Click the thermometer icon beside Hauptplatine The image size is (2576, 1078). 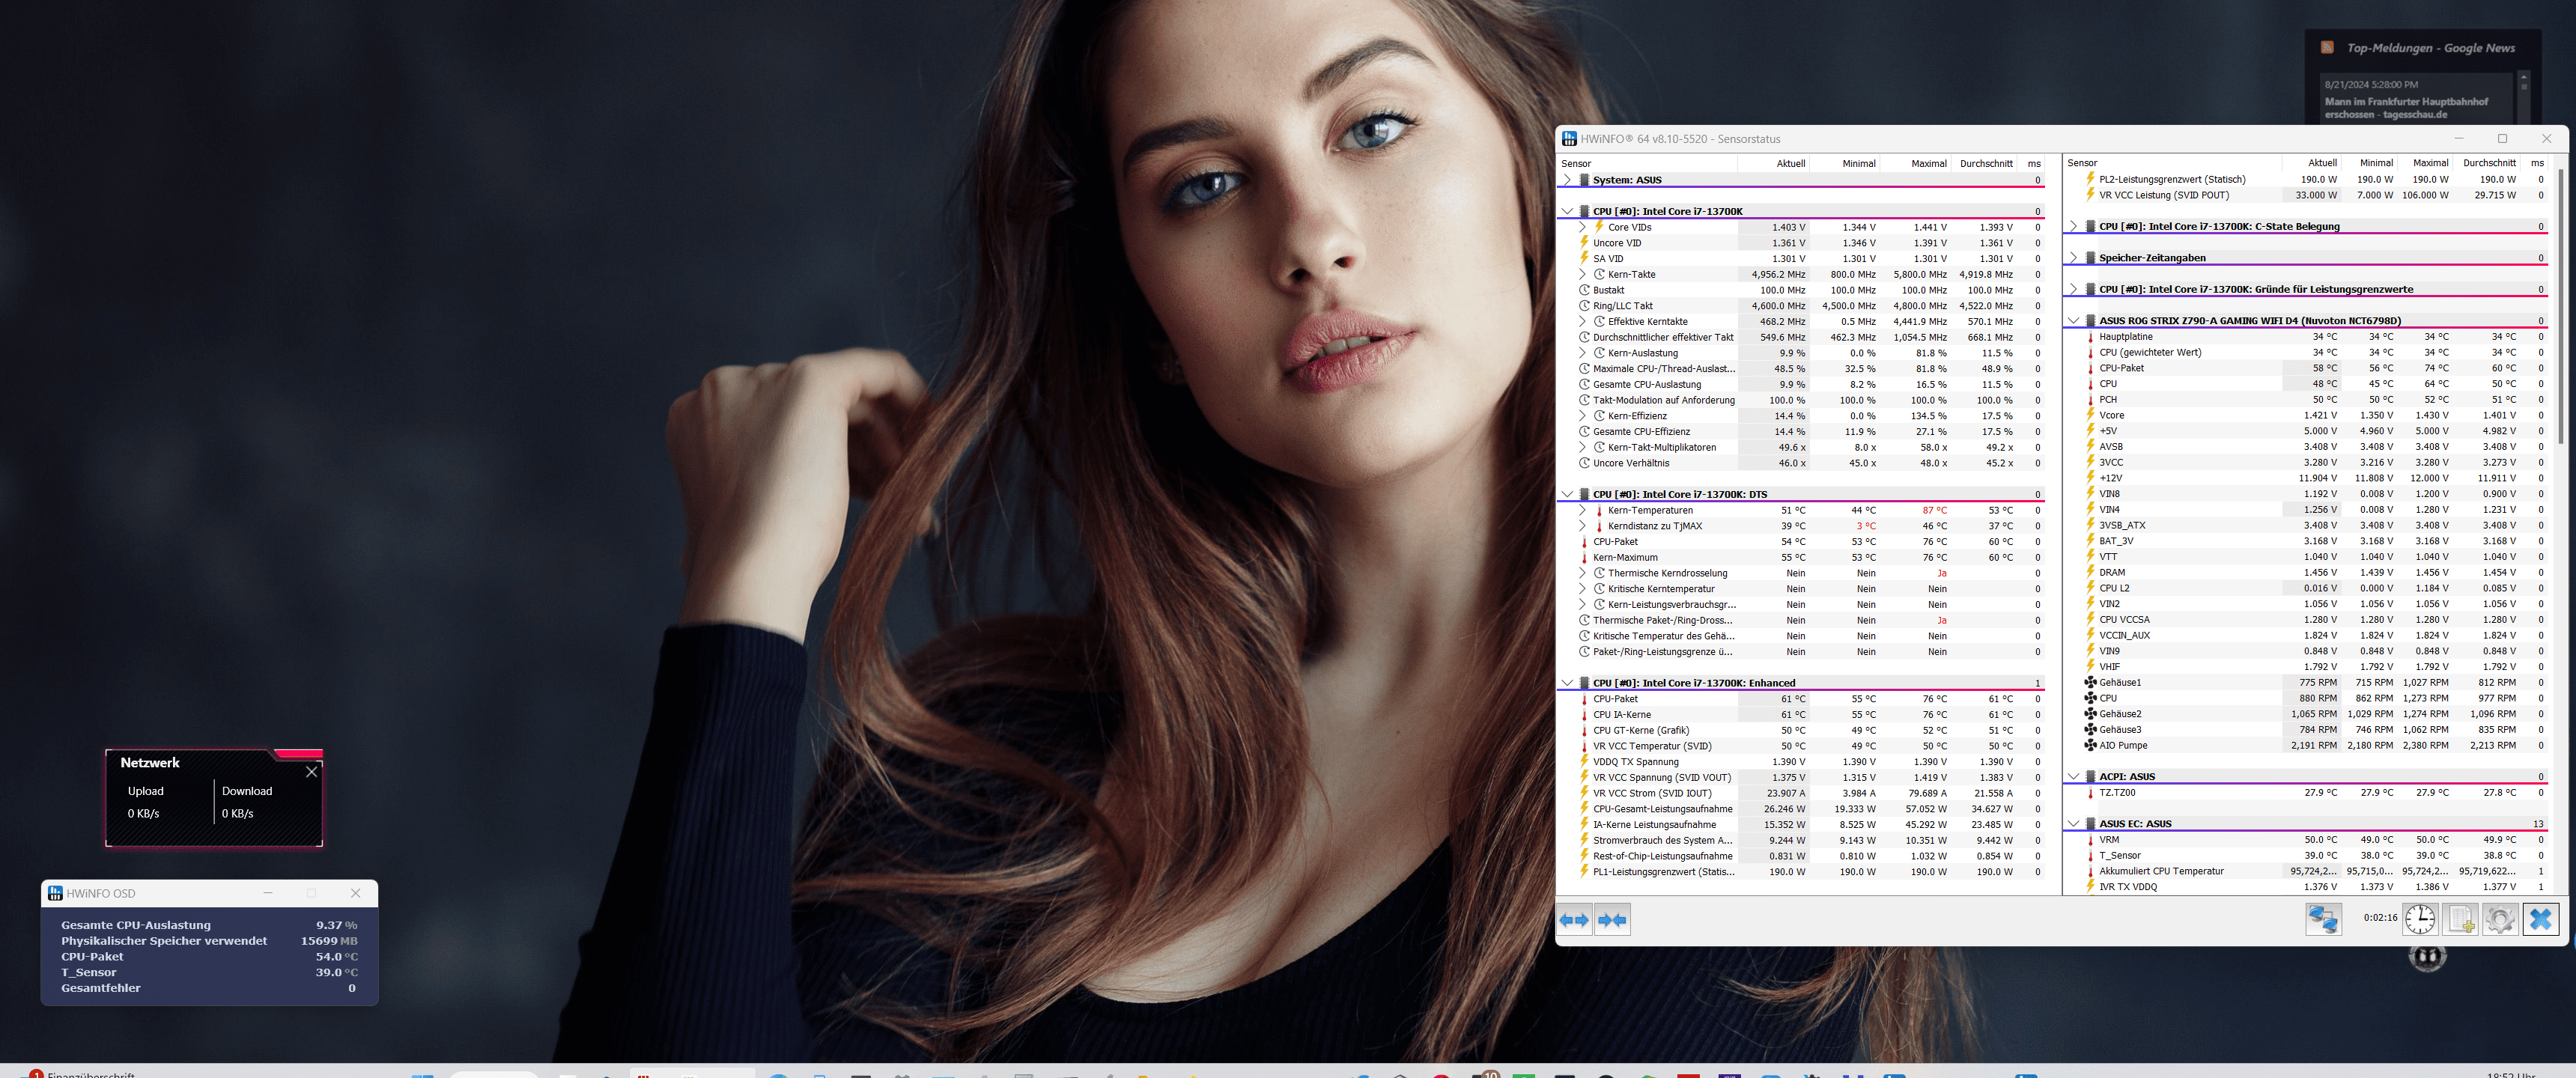pos(2090,337)
